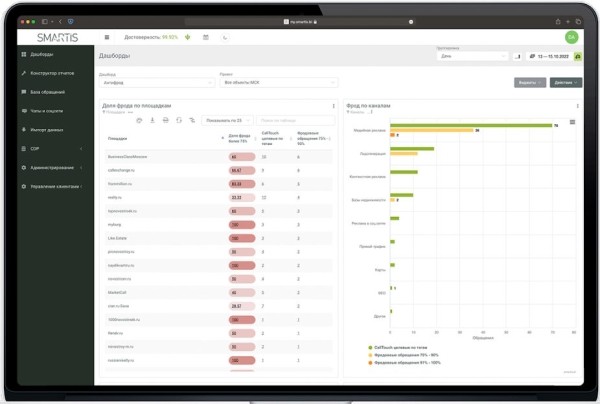Open chart hamburger menu in Фрод по каналам
Viewport: 600px width, 404px height.
pos(572,121)
